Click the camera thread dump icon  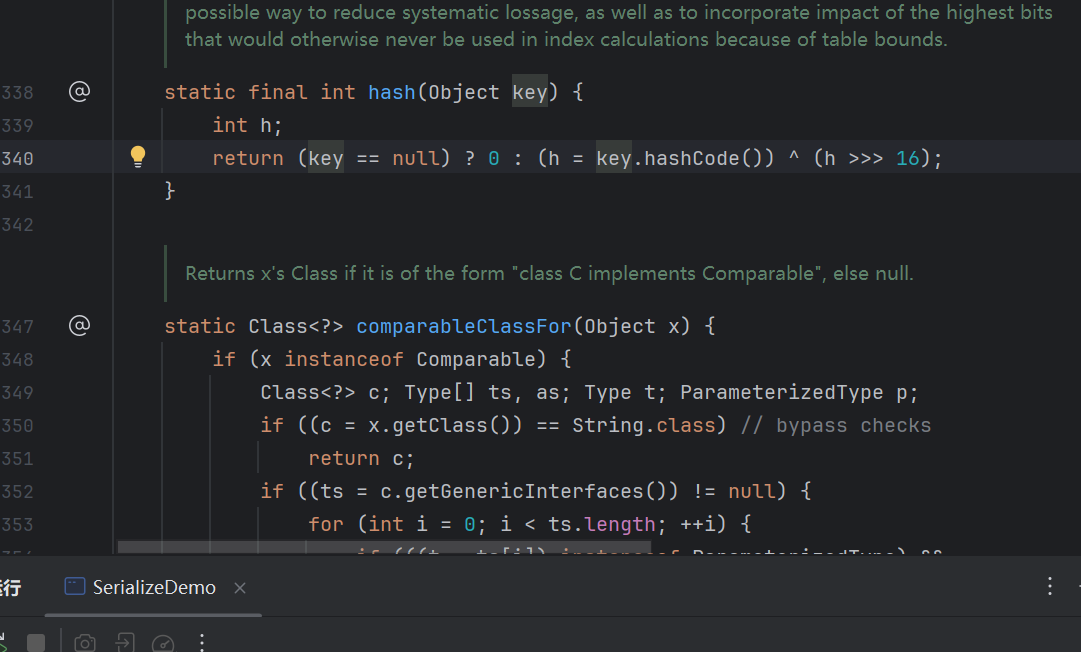click(x=85, y=643)
